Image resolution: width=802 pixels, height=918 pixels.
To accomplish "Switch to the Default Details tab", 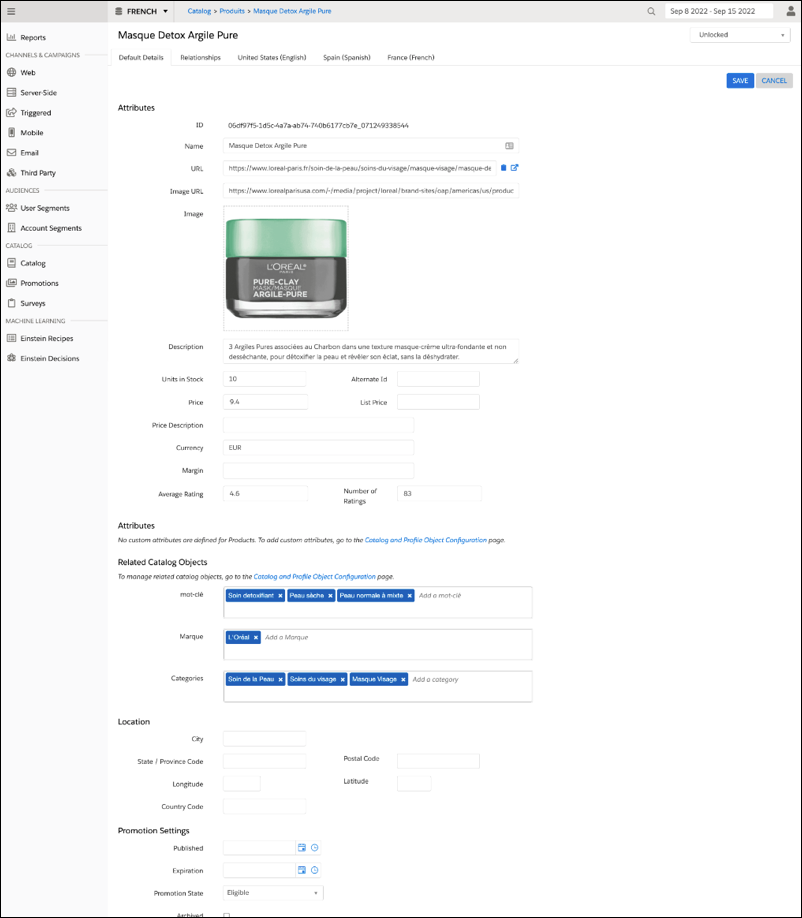I will pyautogui.click(x=141, y=57).
